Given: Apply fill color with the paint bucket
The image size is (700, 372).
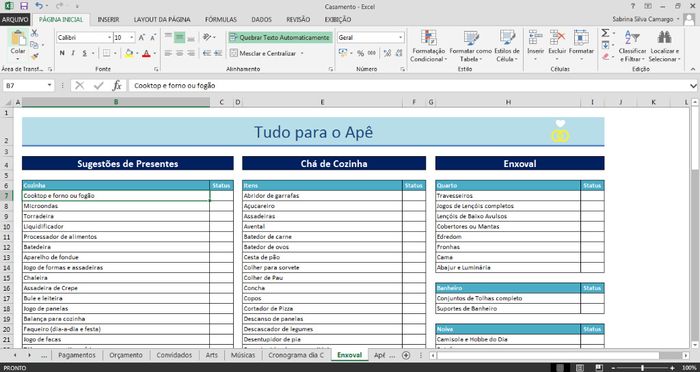Looking at the screenshot, I should [129, 53].
